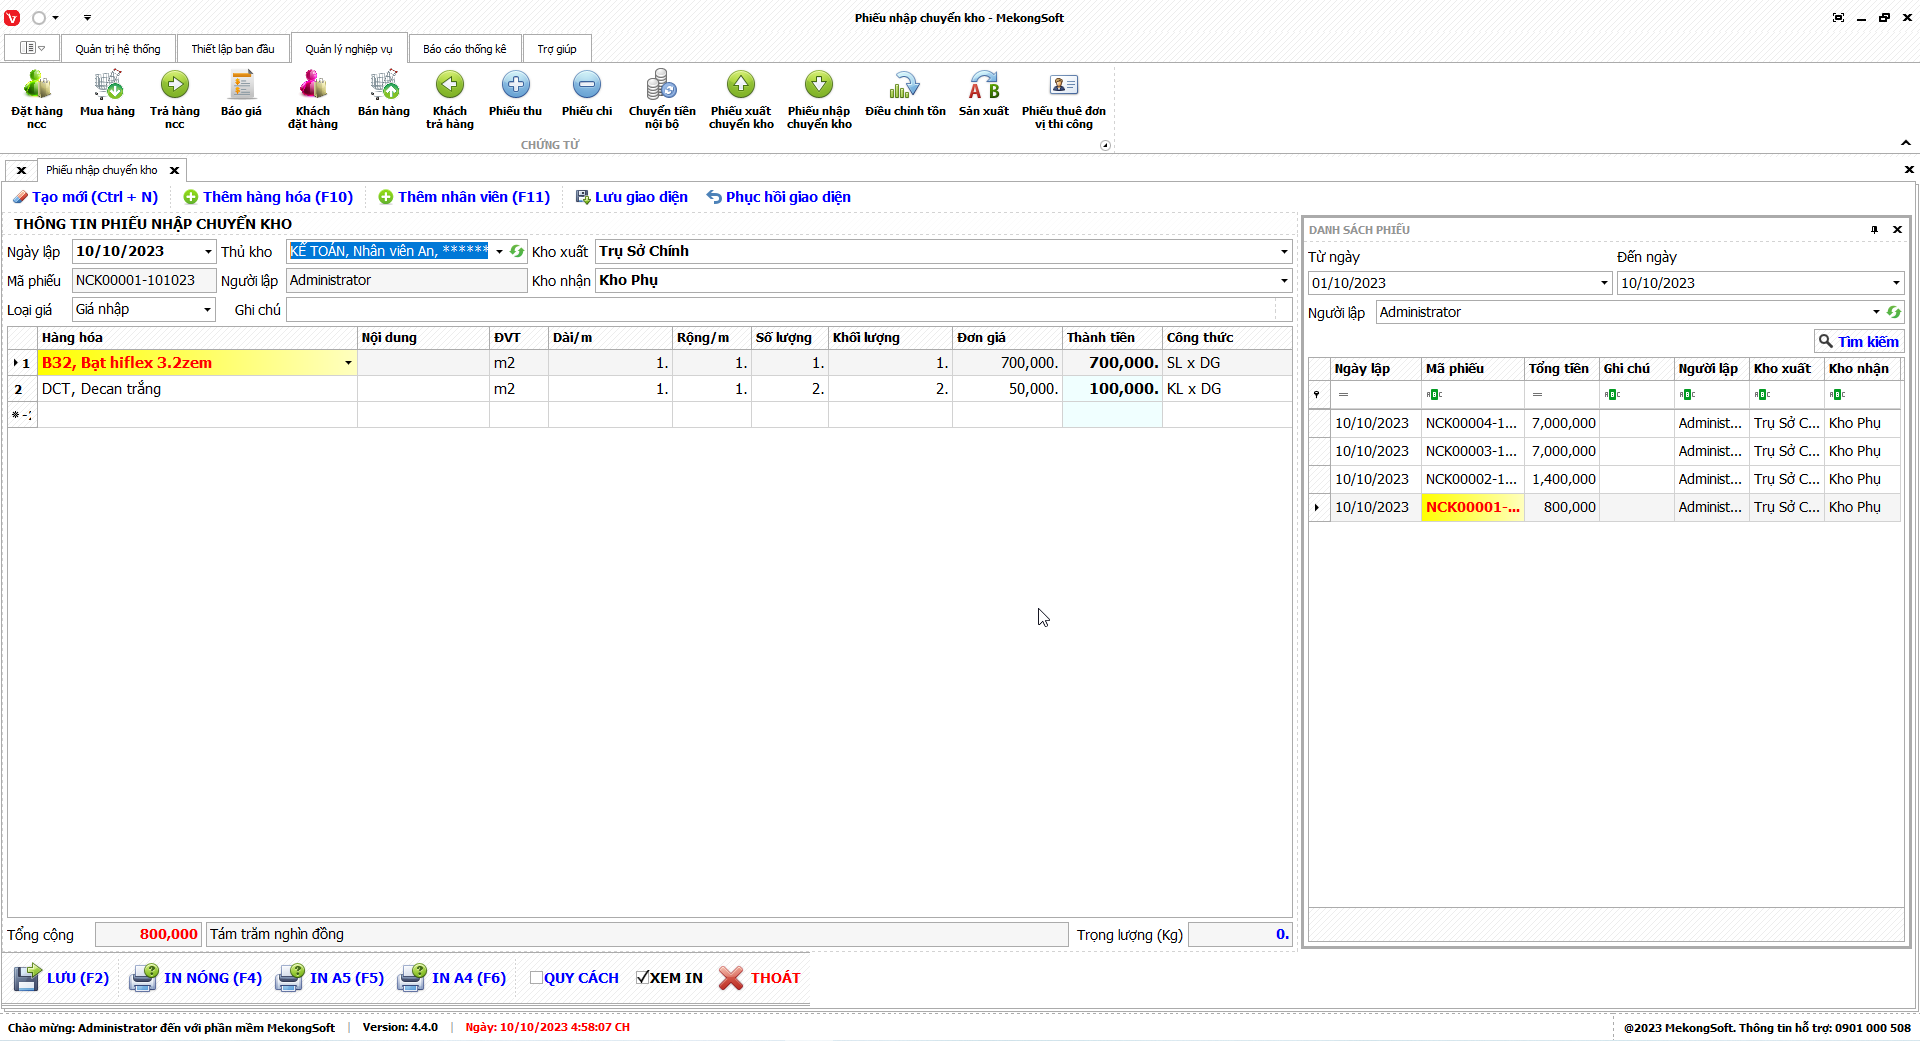Click the Ghi chú note field

tap(780, 310)
